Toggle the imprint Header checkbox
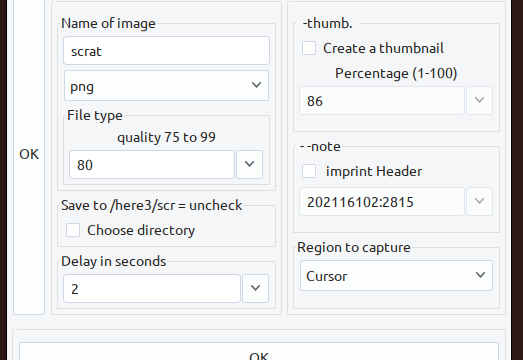Viewport: 523px width, 360px height. (x=309, y=171)
